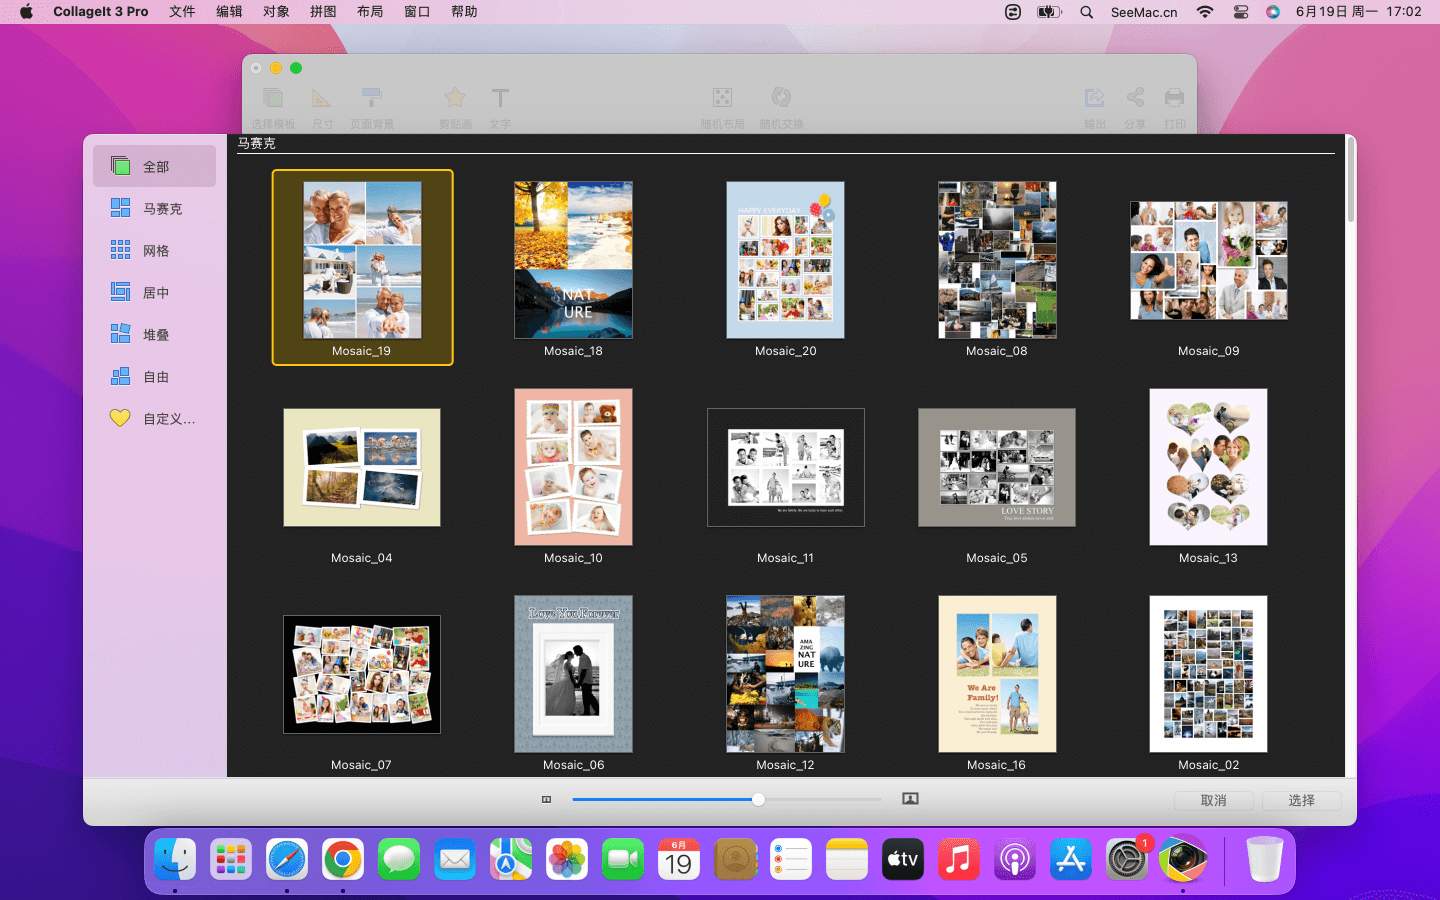Click the 取消 cancel button
Image resolution: width=1440 pixels, height=900 pixels.
point(1213,800)
